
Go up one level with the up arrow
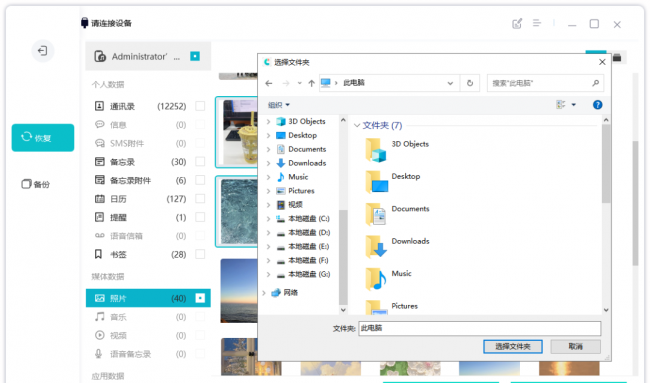click(x=311, y=83)
